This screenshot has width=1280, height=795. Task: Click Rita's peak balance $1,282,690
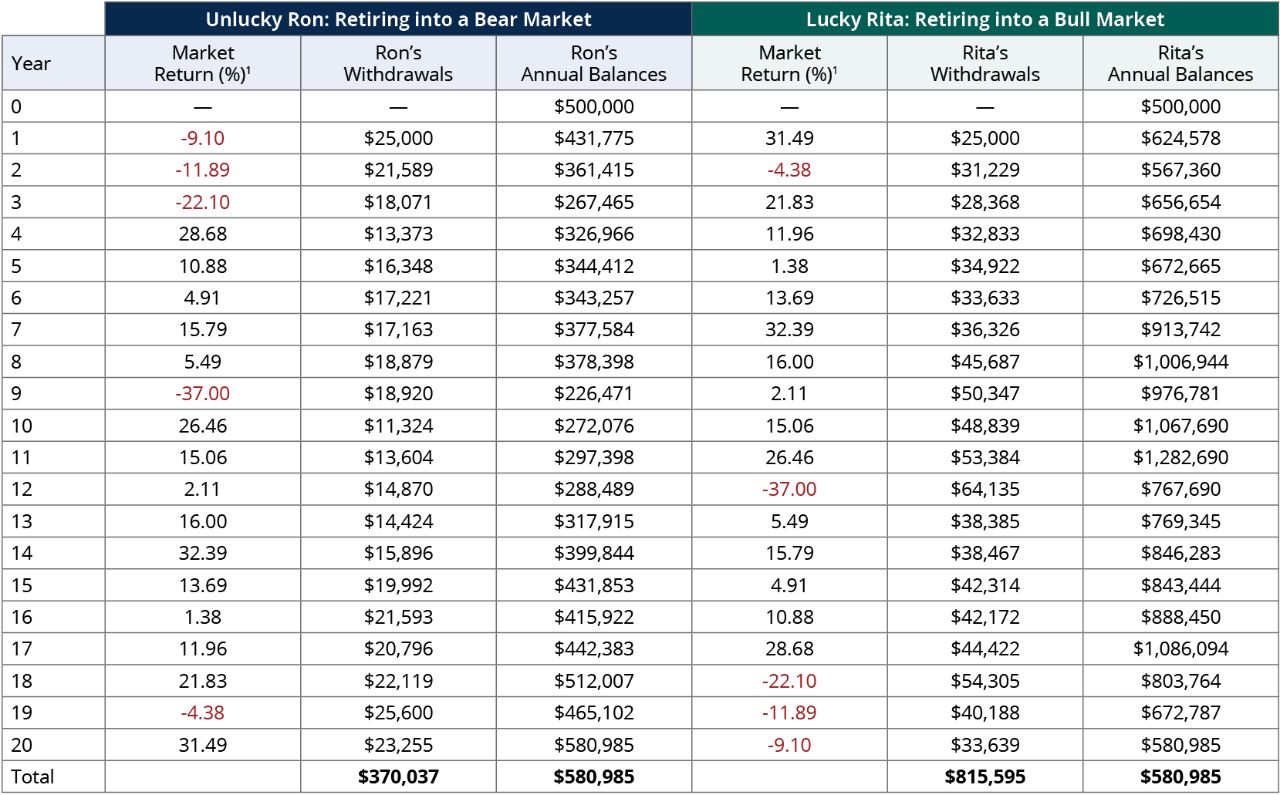1181,457
